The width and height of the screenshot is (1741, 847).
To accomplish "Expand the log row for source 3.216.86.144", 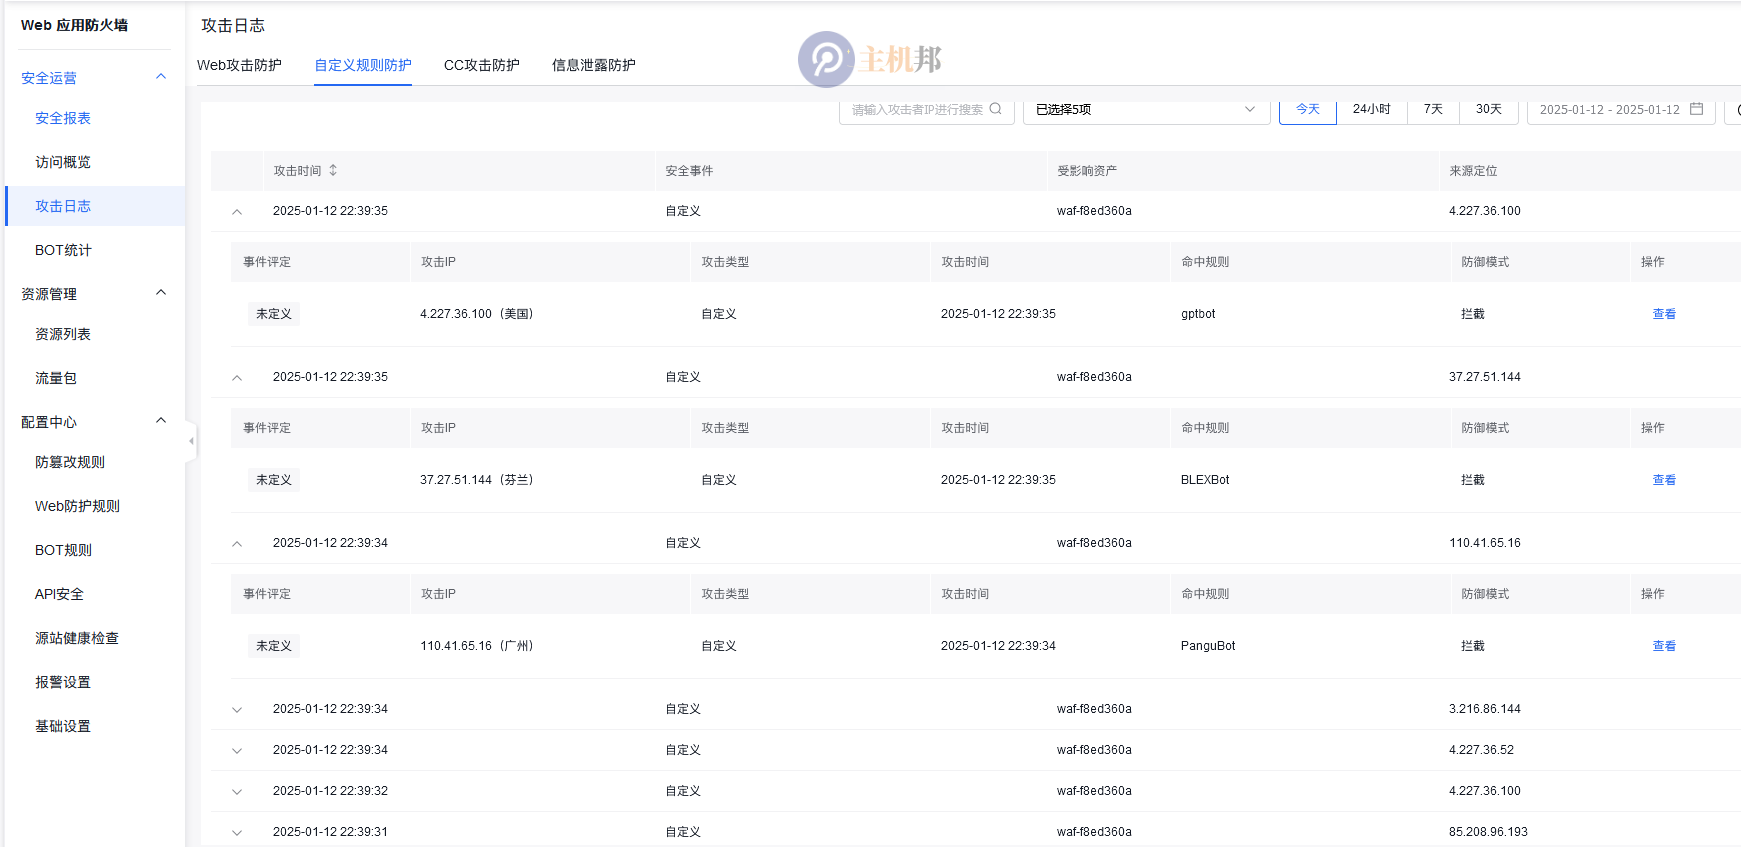I will (x=237, y=710).
